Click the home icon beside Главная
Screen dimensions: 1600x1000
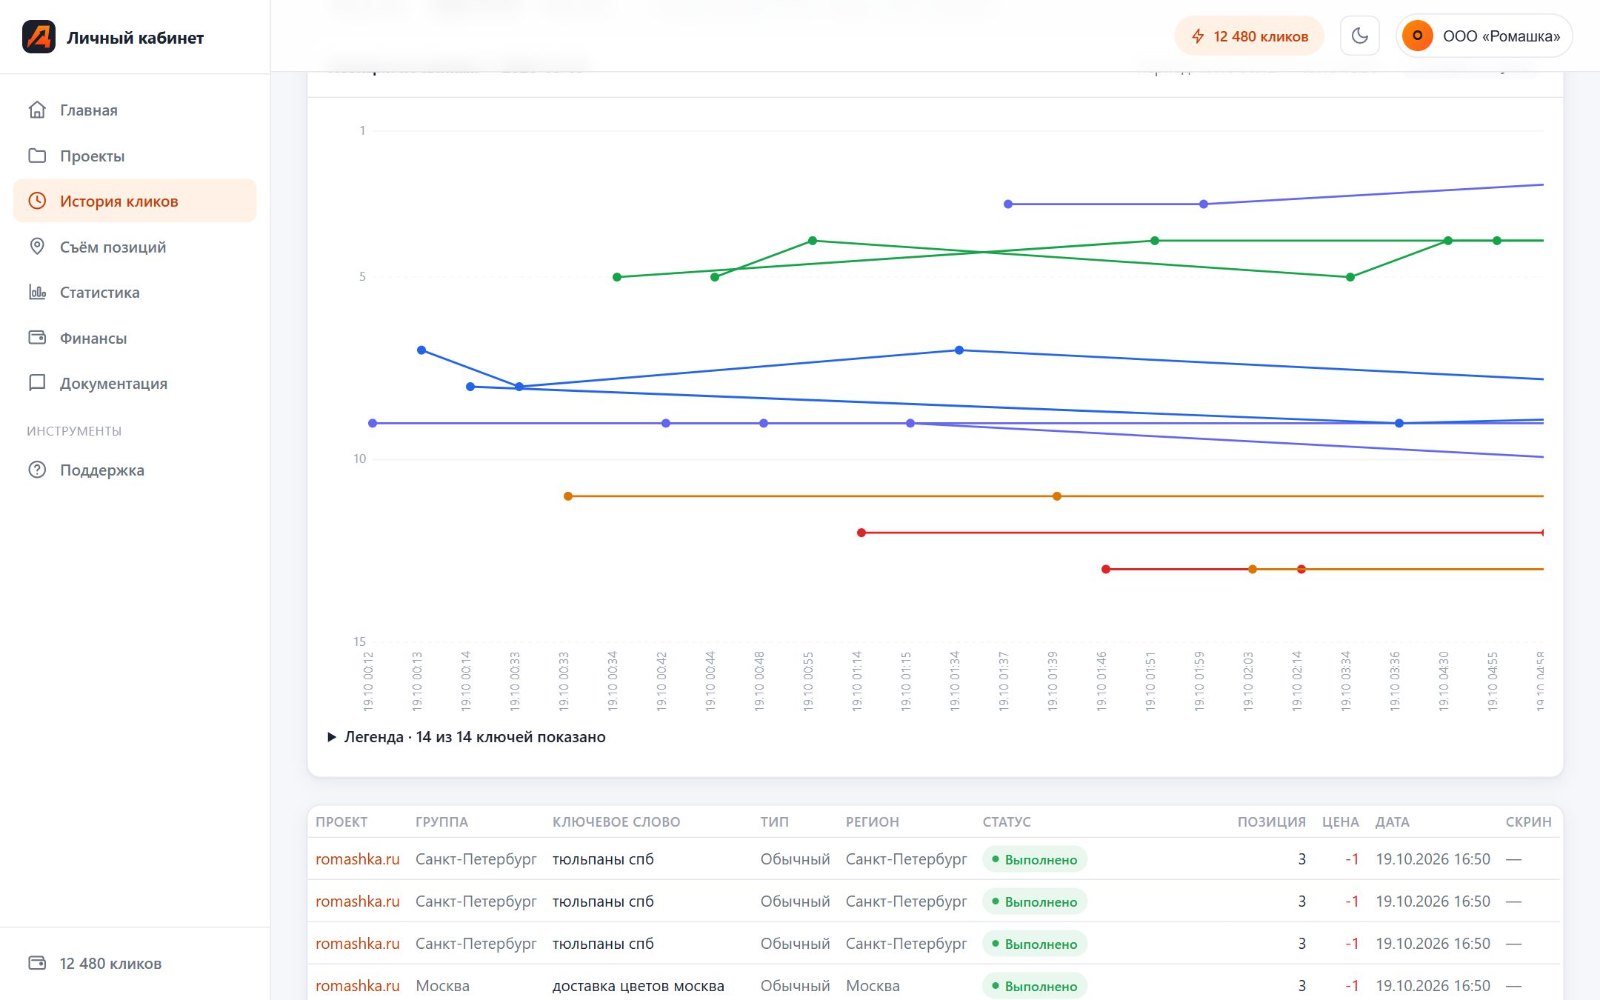[x=37, y=110]
